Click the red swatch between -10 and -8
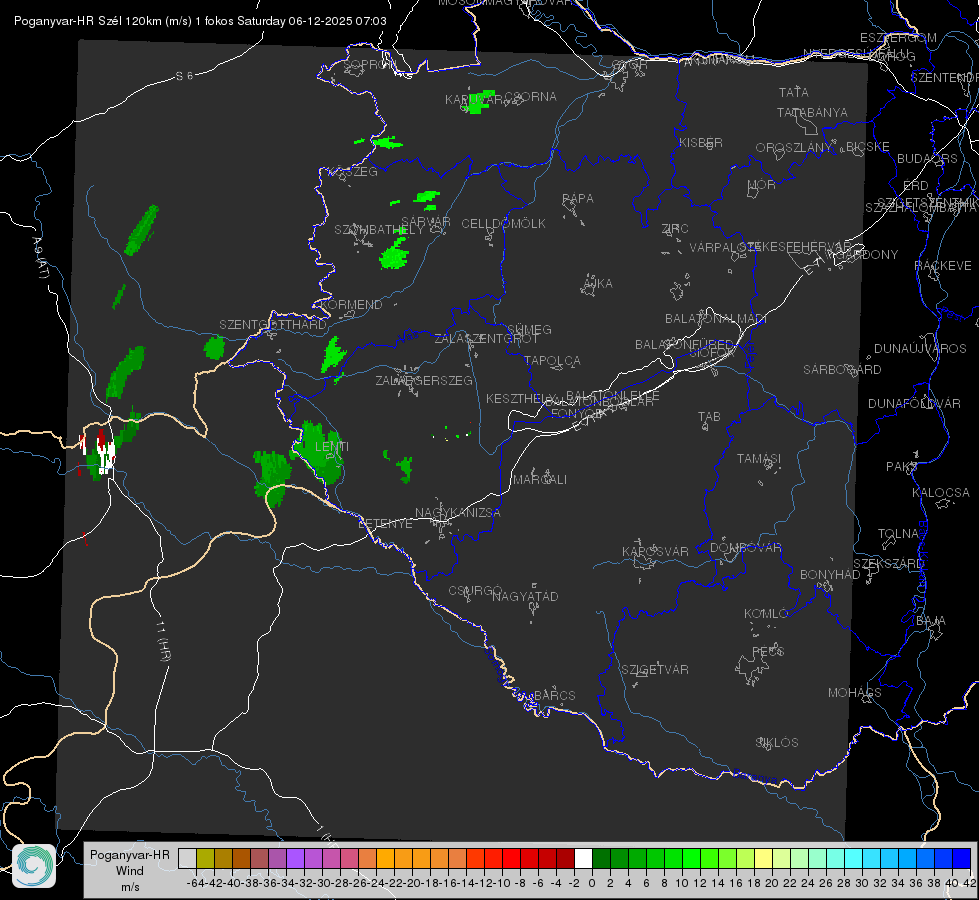The width and height of the screenshot is (979, 900). 511,858
